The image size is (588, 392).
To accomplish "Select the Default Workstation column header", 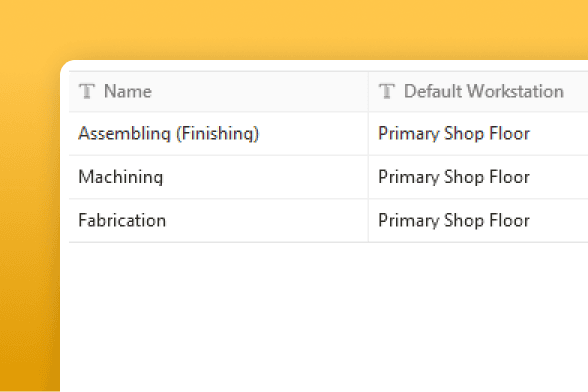I will click(484, 91).
